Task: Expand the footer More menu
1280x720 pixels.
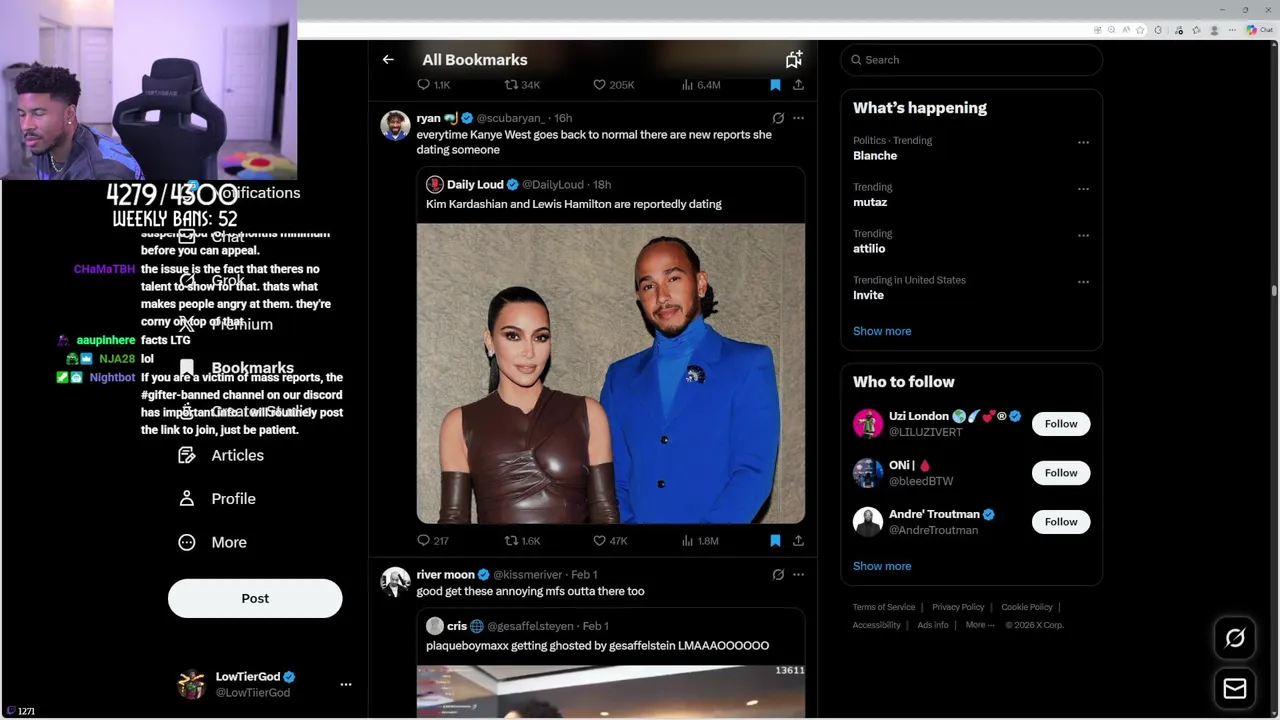Action: 980,625
